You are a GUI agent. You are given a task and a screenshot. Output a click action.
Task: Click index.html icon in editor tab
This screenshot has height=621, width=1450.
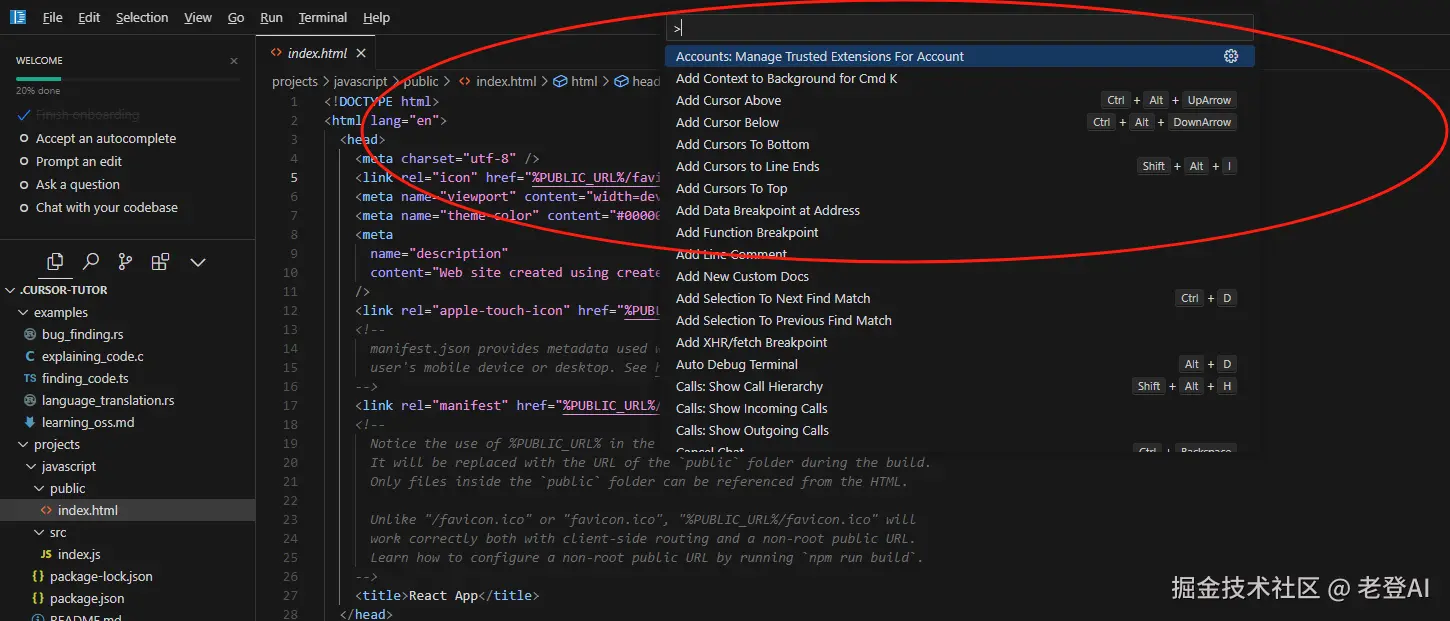[275, 53]
